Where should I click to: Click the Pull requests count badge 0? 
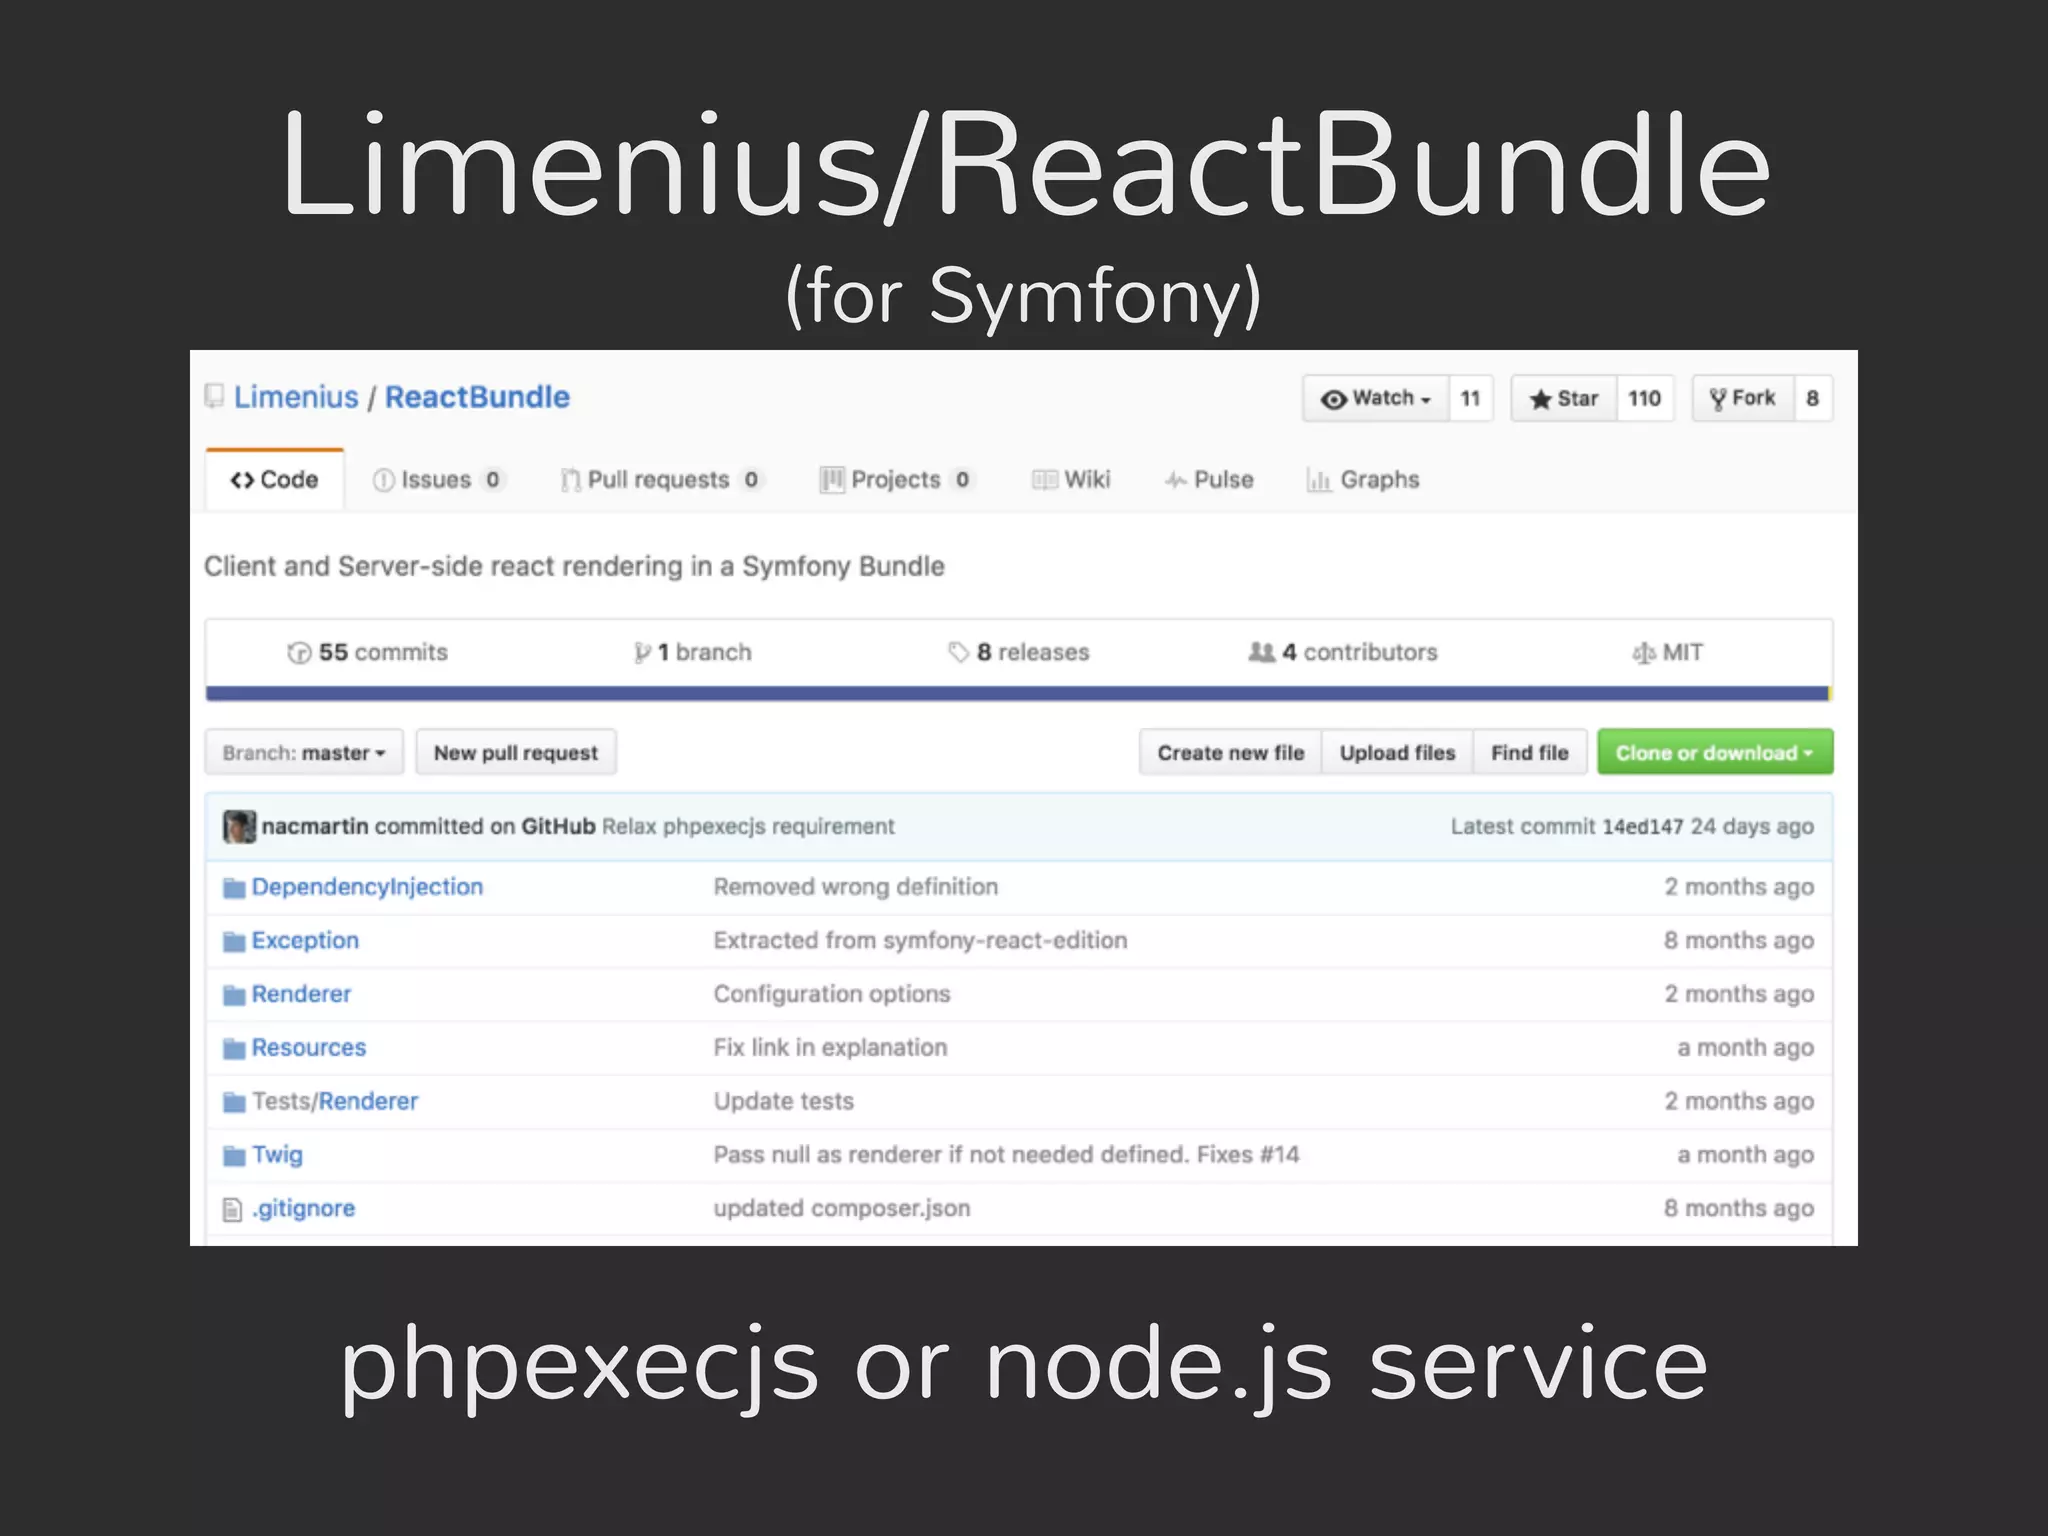751,480
